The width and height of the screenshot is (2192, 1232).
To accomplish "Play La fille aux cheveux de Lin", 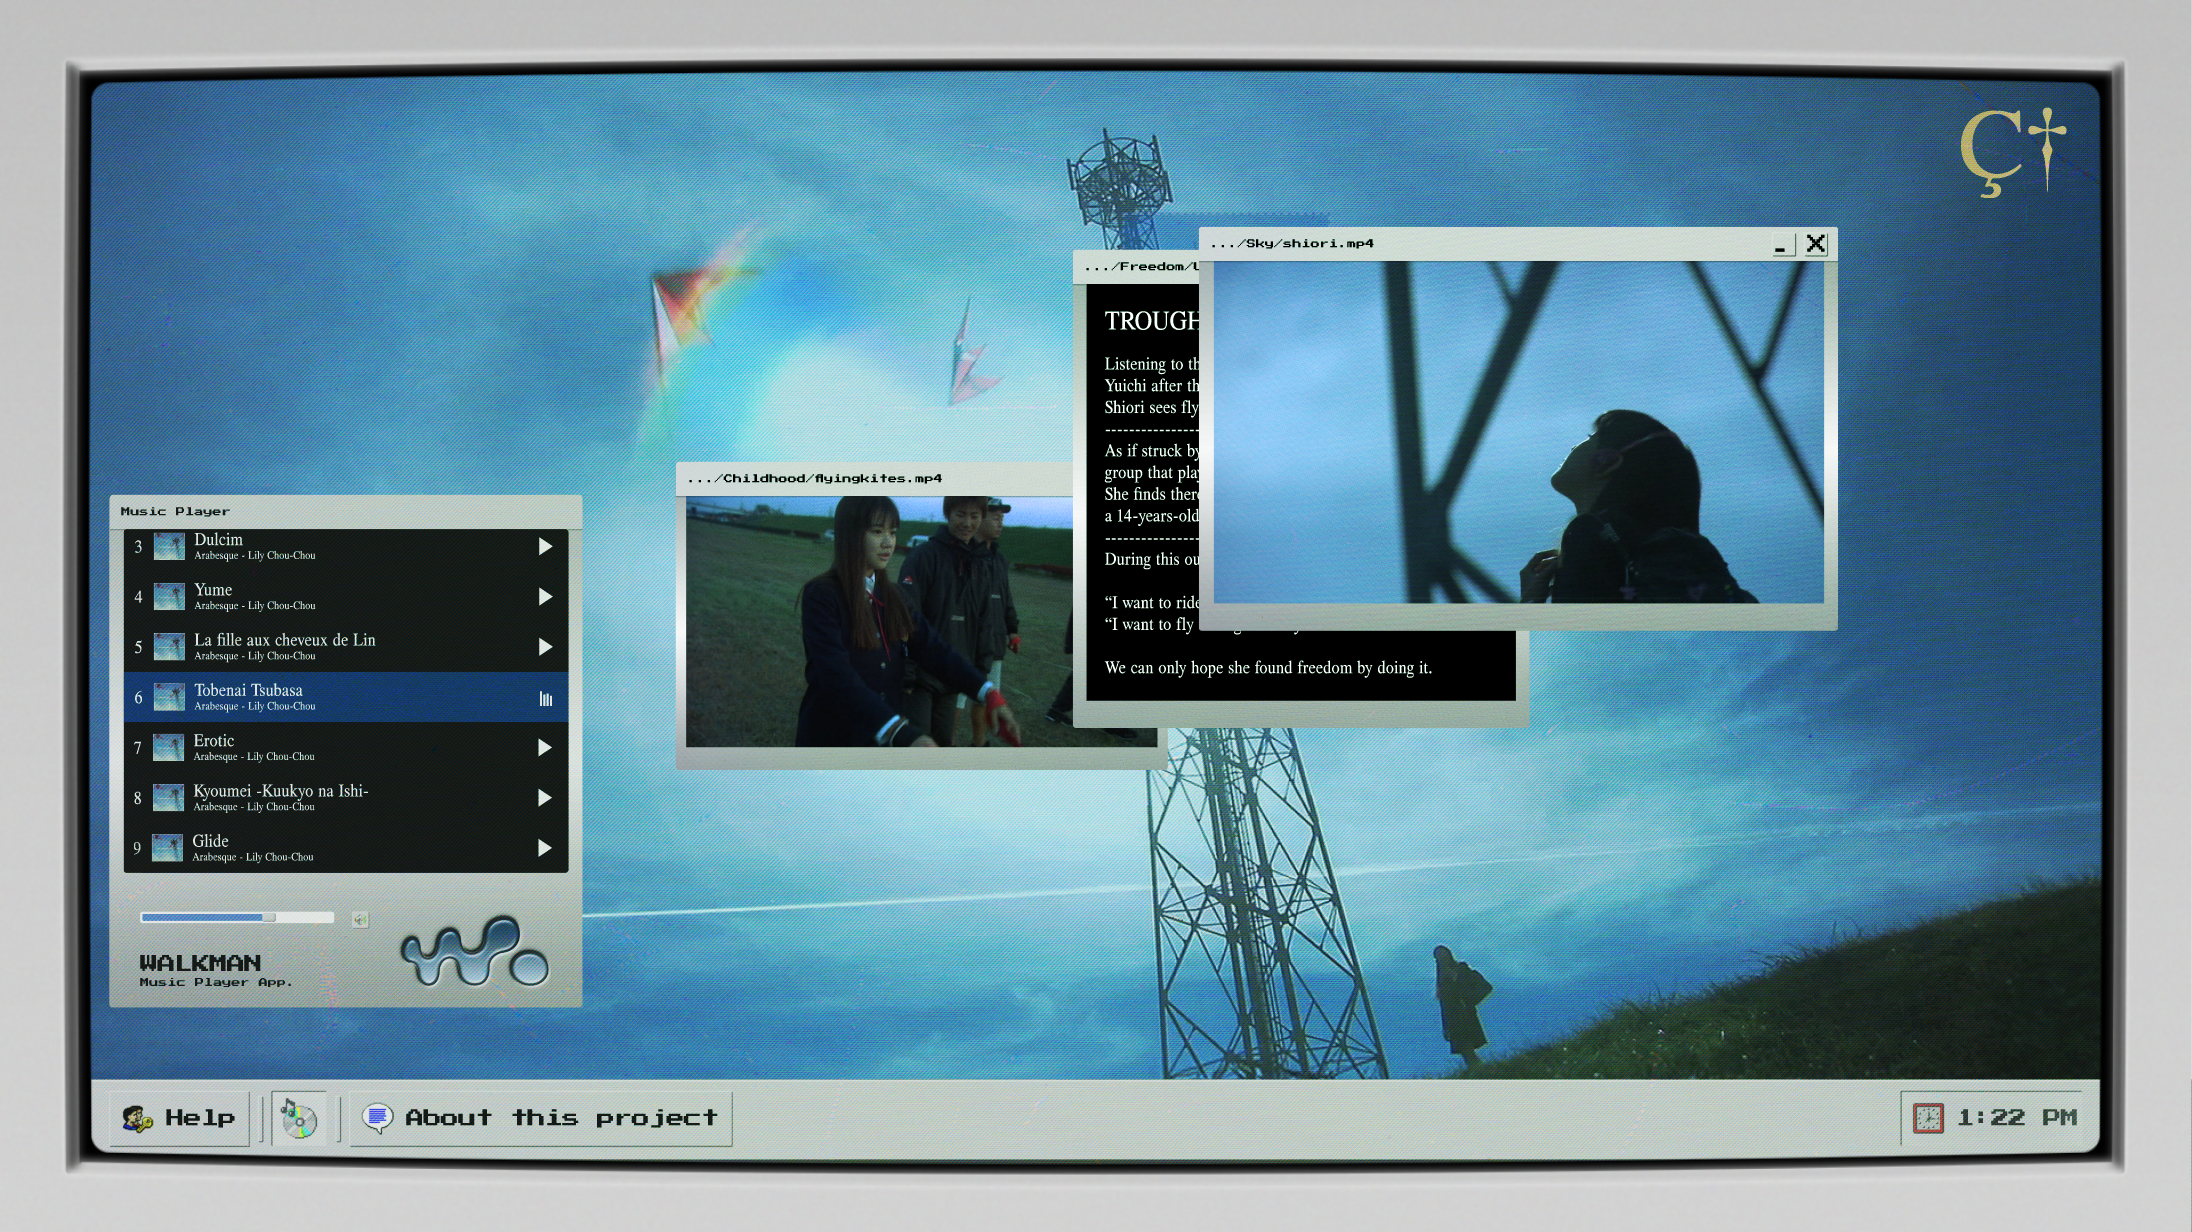I will pos(545,647).
